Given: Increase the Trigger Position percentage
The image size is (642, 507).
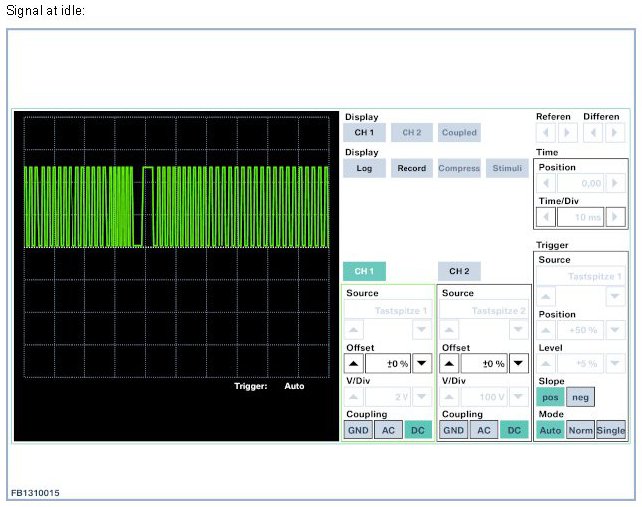Looking at the screenshot, I should pyautogui.click(x=546, y=330).
